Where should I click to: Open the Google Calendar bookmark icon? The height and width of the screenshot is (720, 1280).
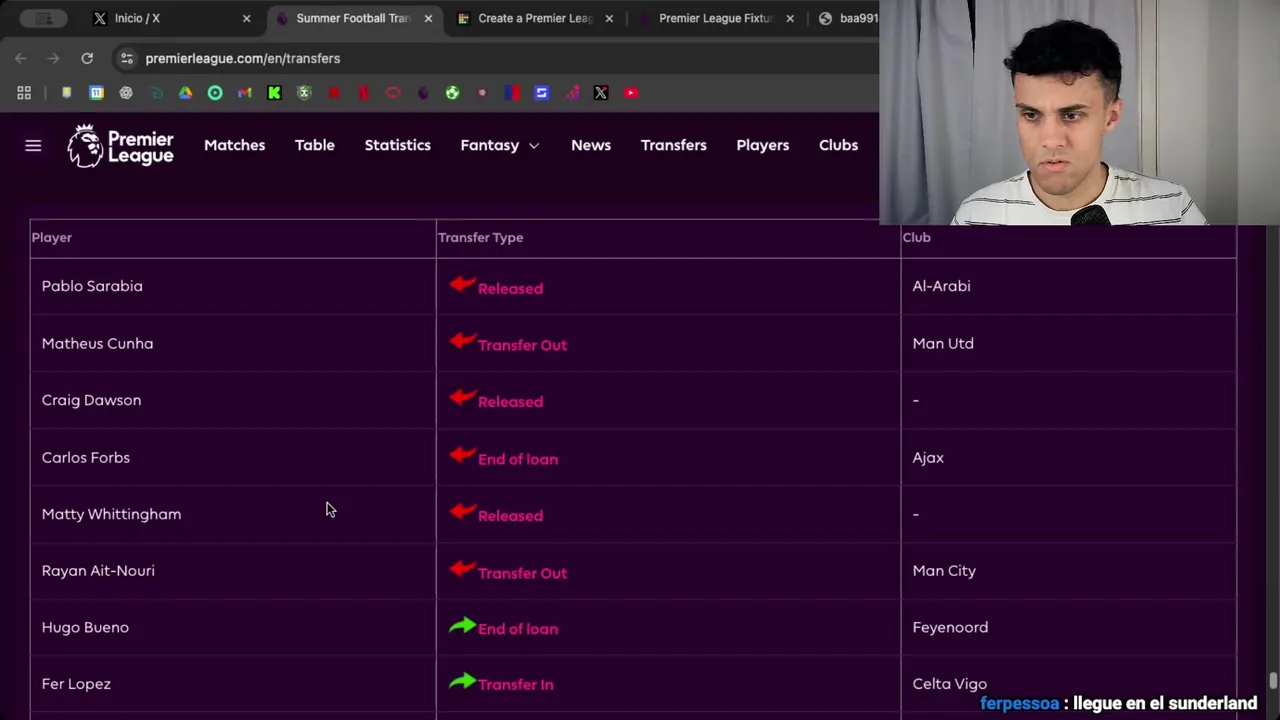pos(96,93)
